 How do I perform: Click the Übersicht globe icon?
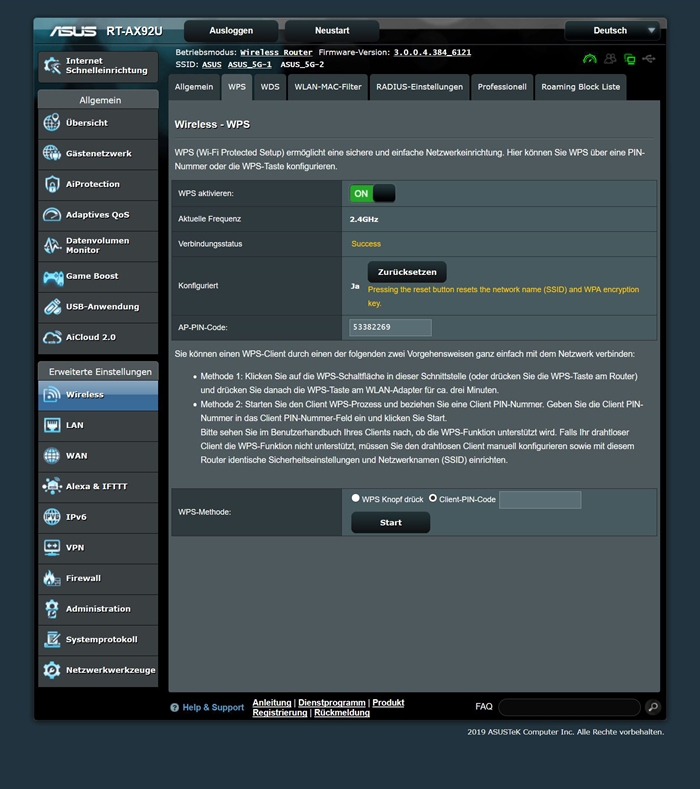click(x=52, y=122)
